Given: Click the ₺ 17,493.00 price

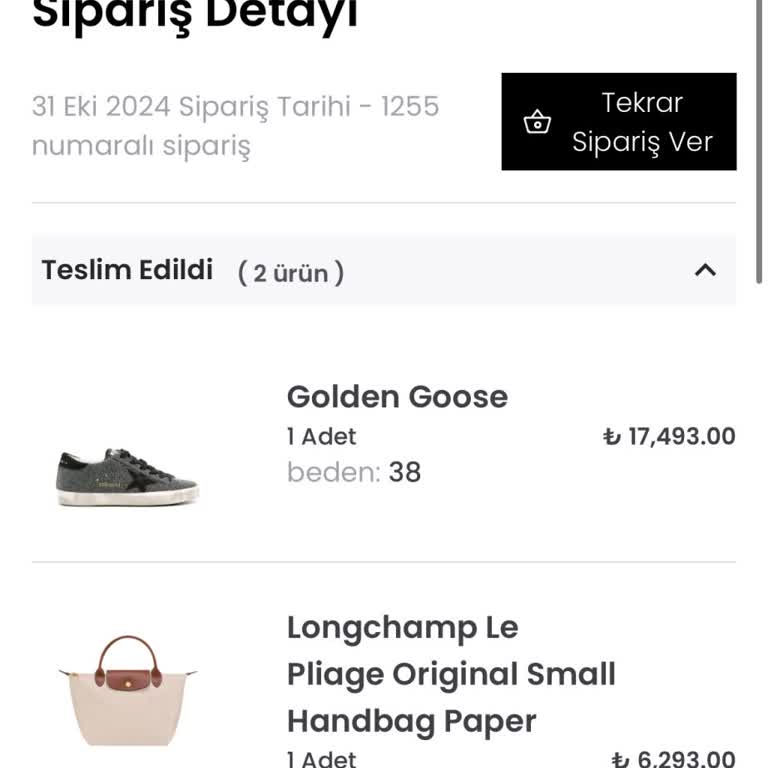Looking at the screenshot, I should click(x=669, y=436).
